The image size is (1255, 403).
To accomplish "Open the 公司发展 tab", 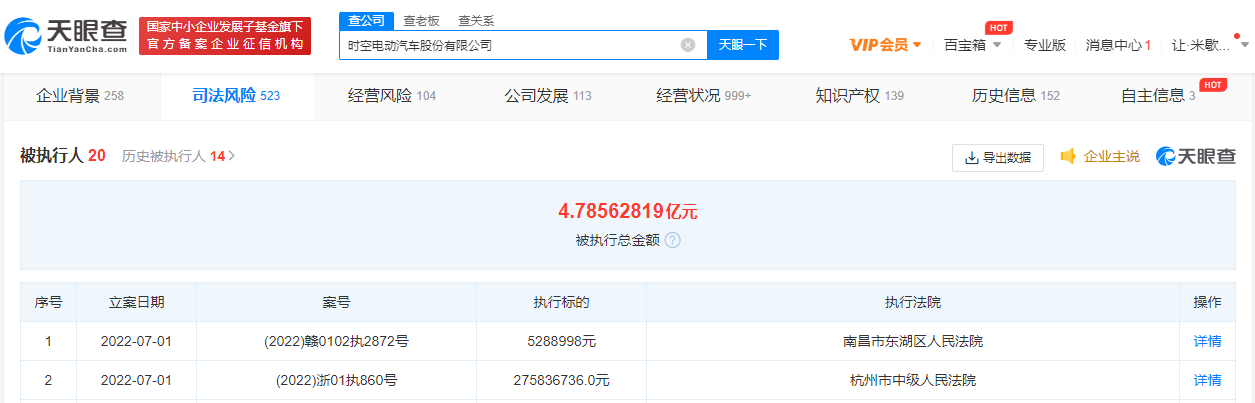I will tap(548, 96).
